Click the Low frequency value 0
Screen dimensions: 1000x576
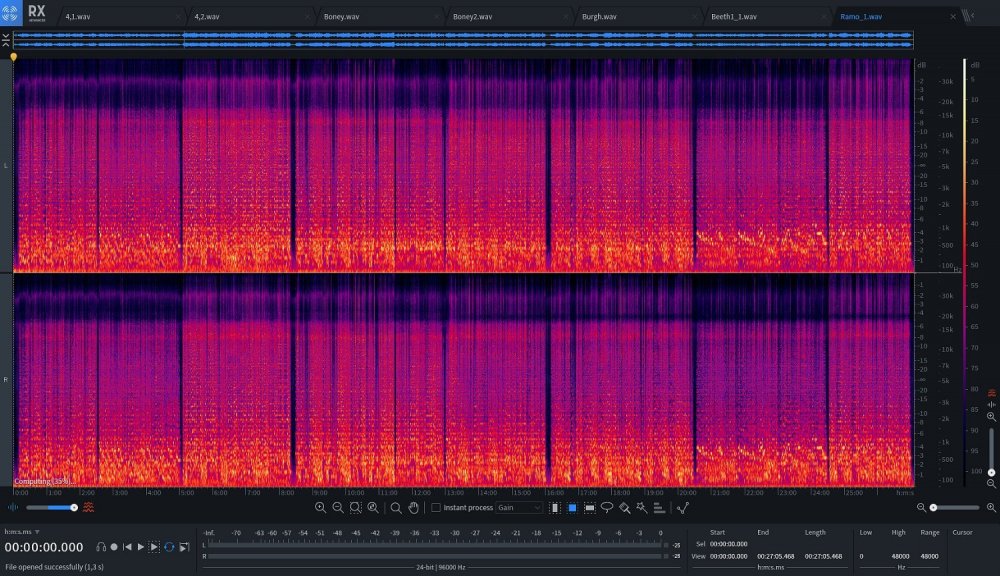click(x=862, y=556)
